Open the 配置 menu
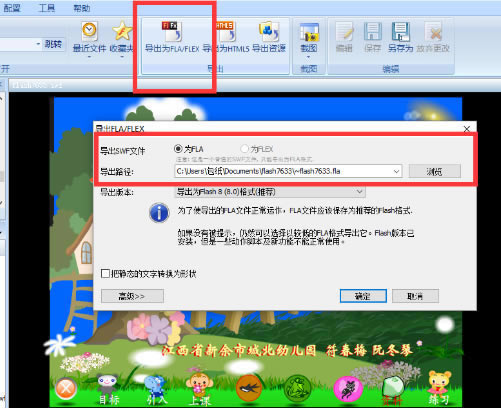 pos(12,7)
